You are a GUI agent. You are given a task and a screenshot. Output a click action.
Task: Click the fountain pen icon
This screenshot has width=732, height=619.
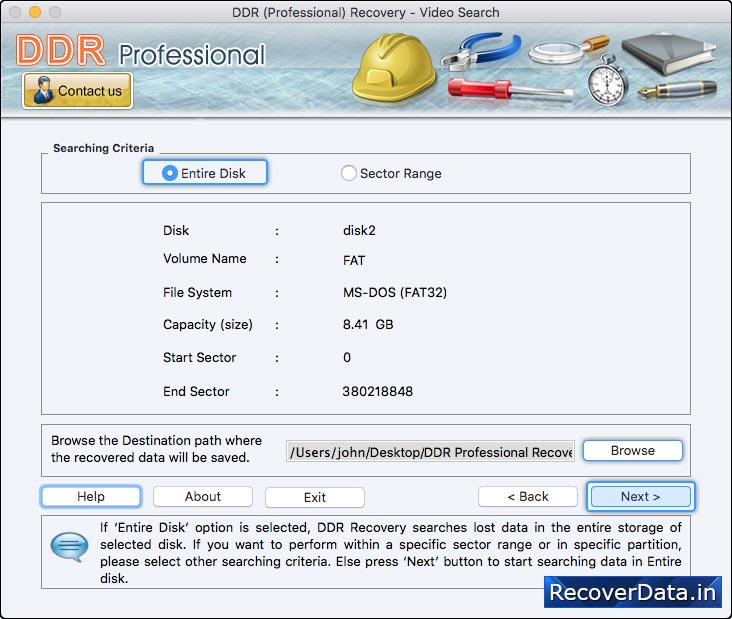(677, 89)
